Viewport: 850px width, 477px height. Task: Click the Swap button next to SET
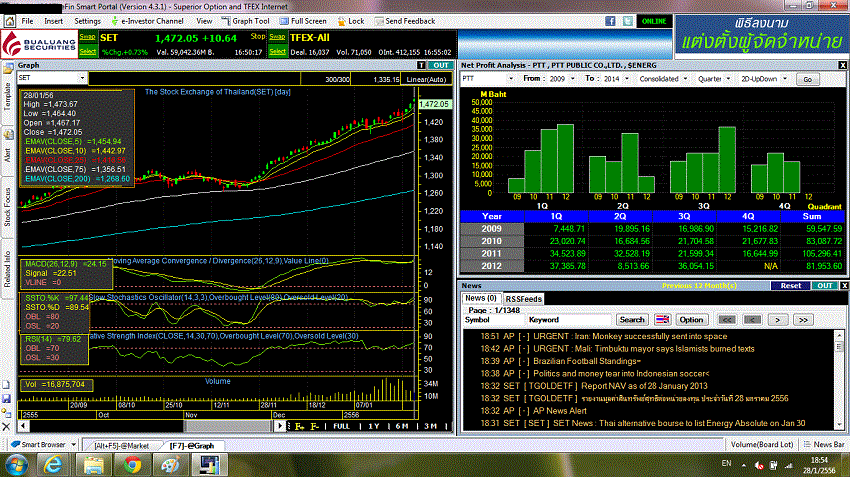(x=87, y=37)
